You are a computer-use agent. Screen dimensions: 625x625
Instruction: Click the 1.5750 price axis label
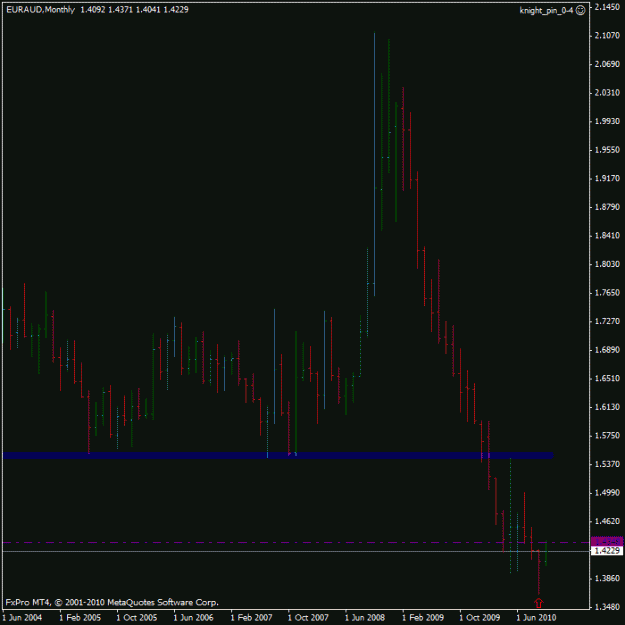(607, 436)
